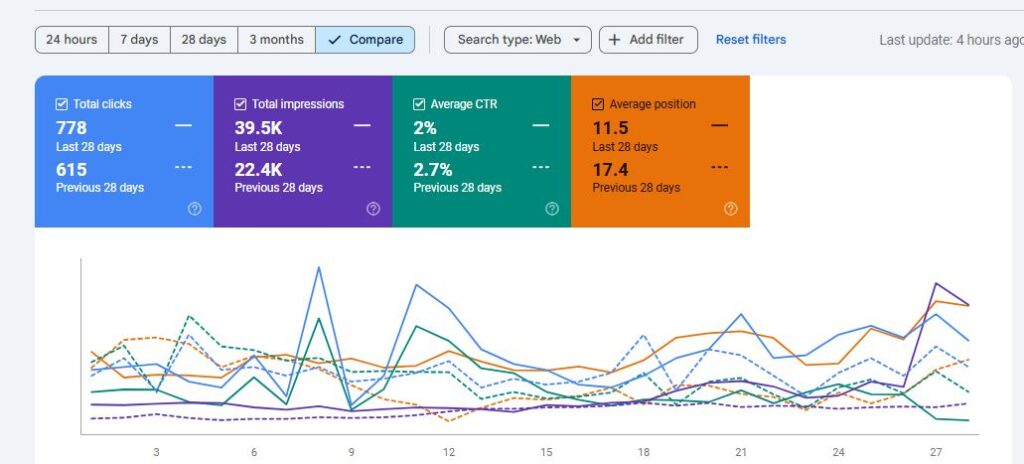The width and height of the screenshot is (1024, 464).
Task: Toggle the Average CTR checkbox
Action: pyautogui.click(x=420, y=104)
